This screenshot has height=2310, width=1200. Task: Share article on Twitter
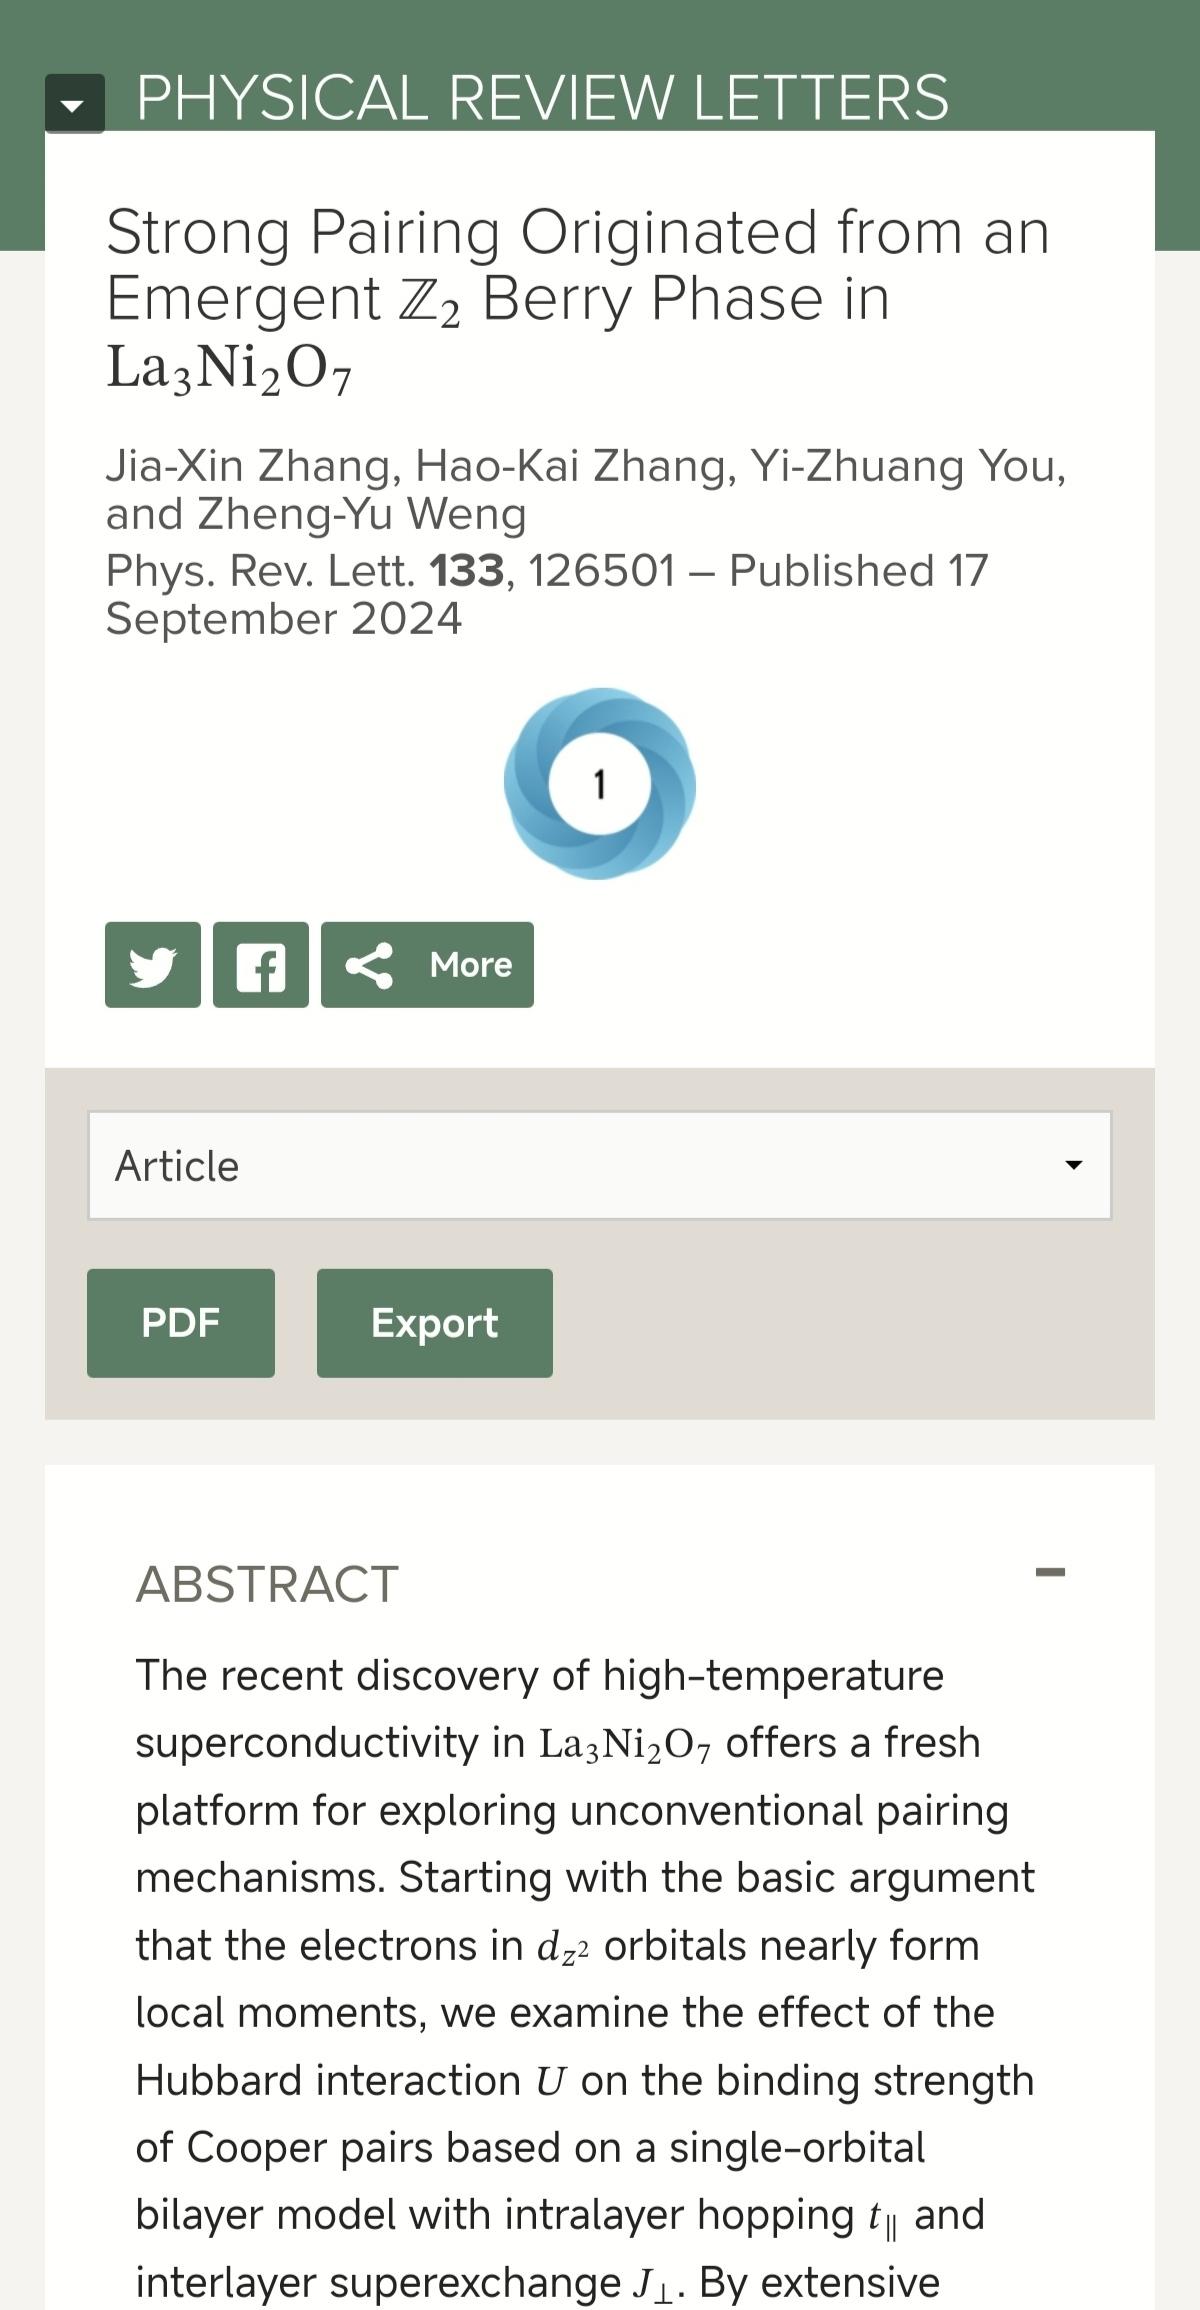[x=153, y=965]
